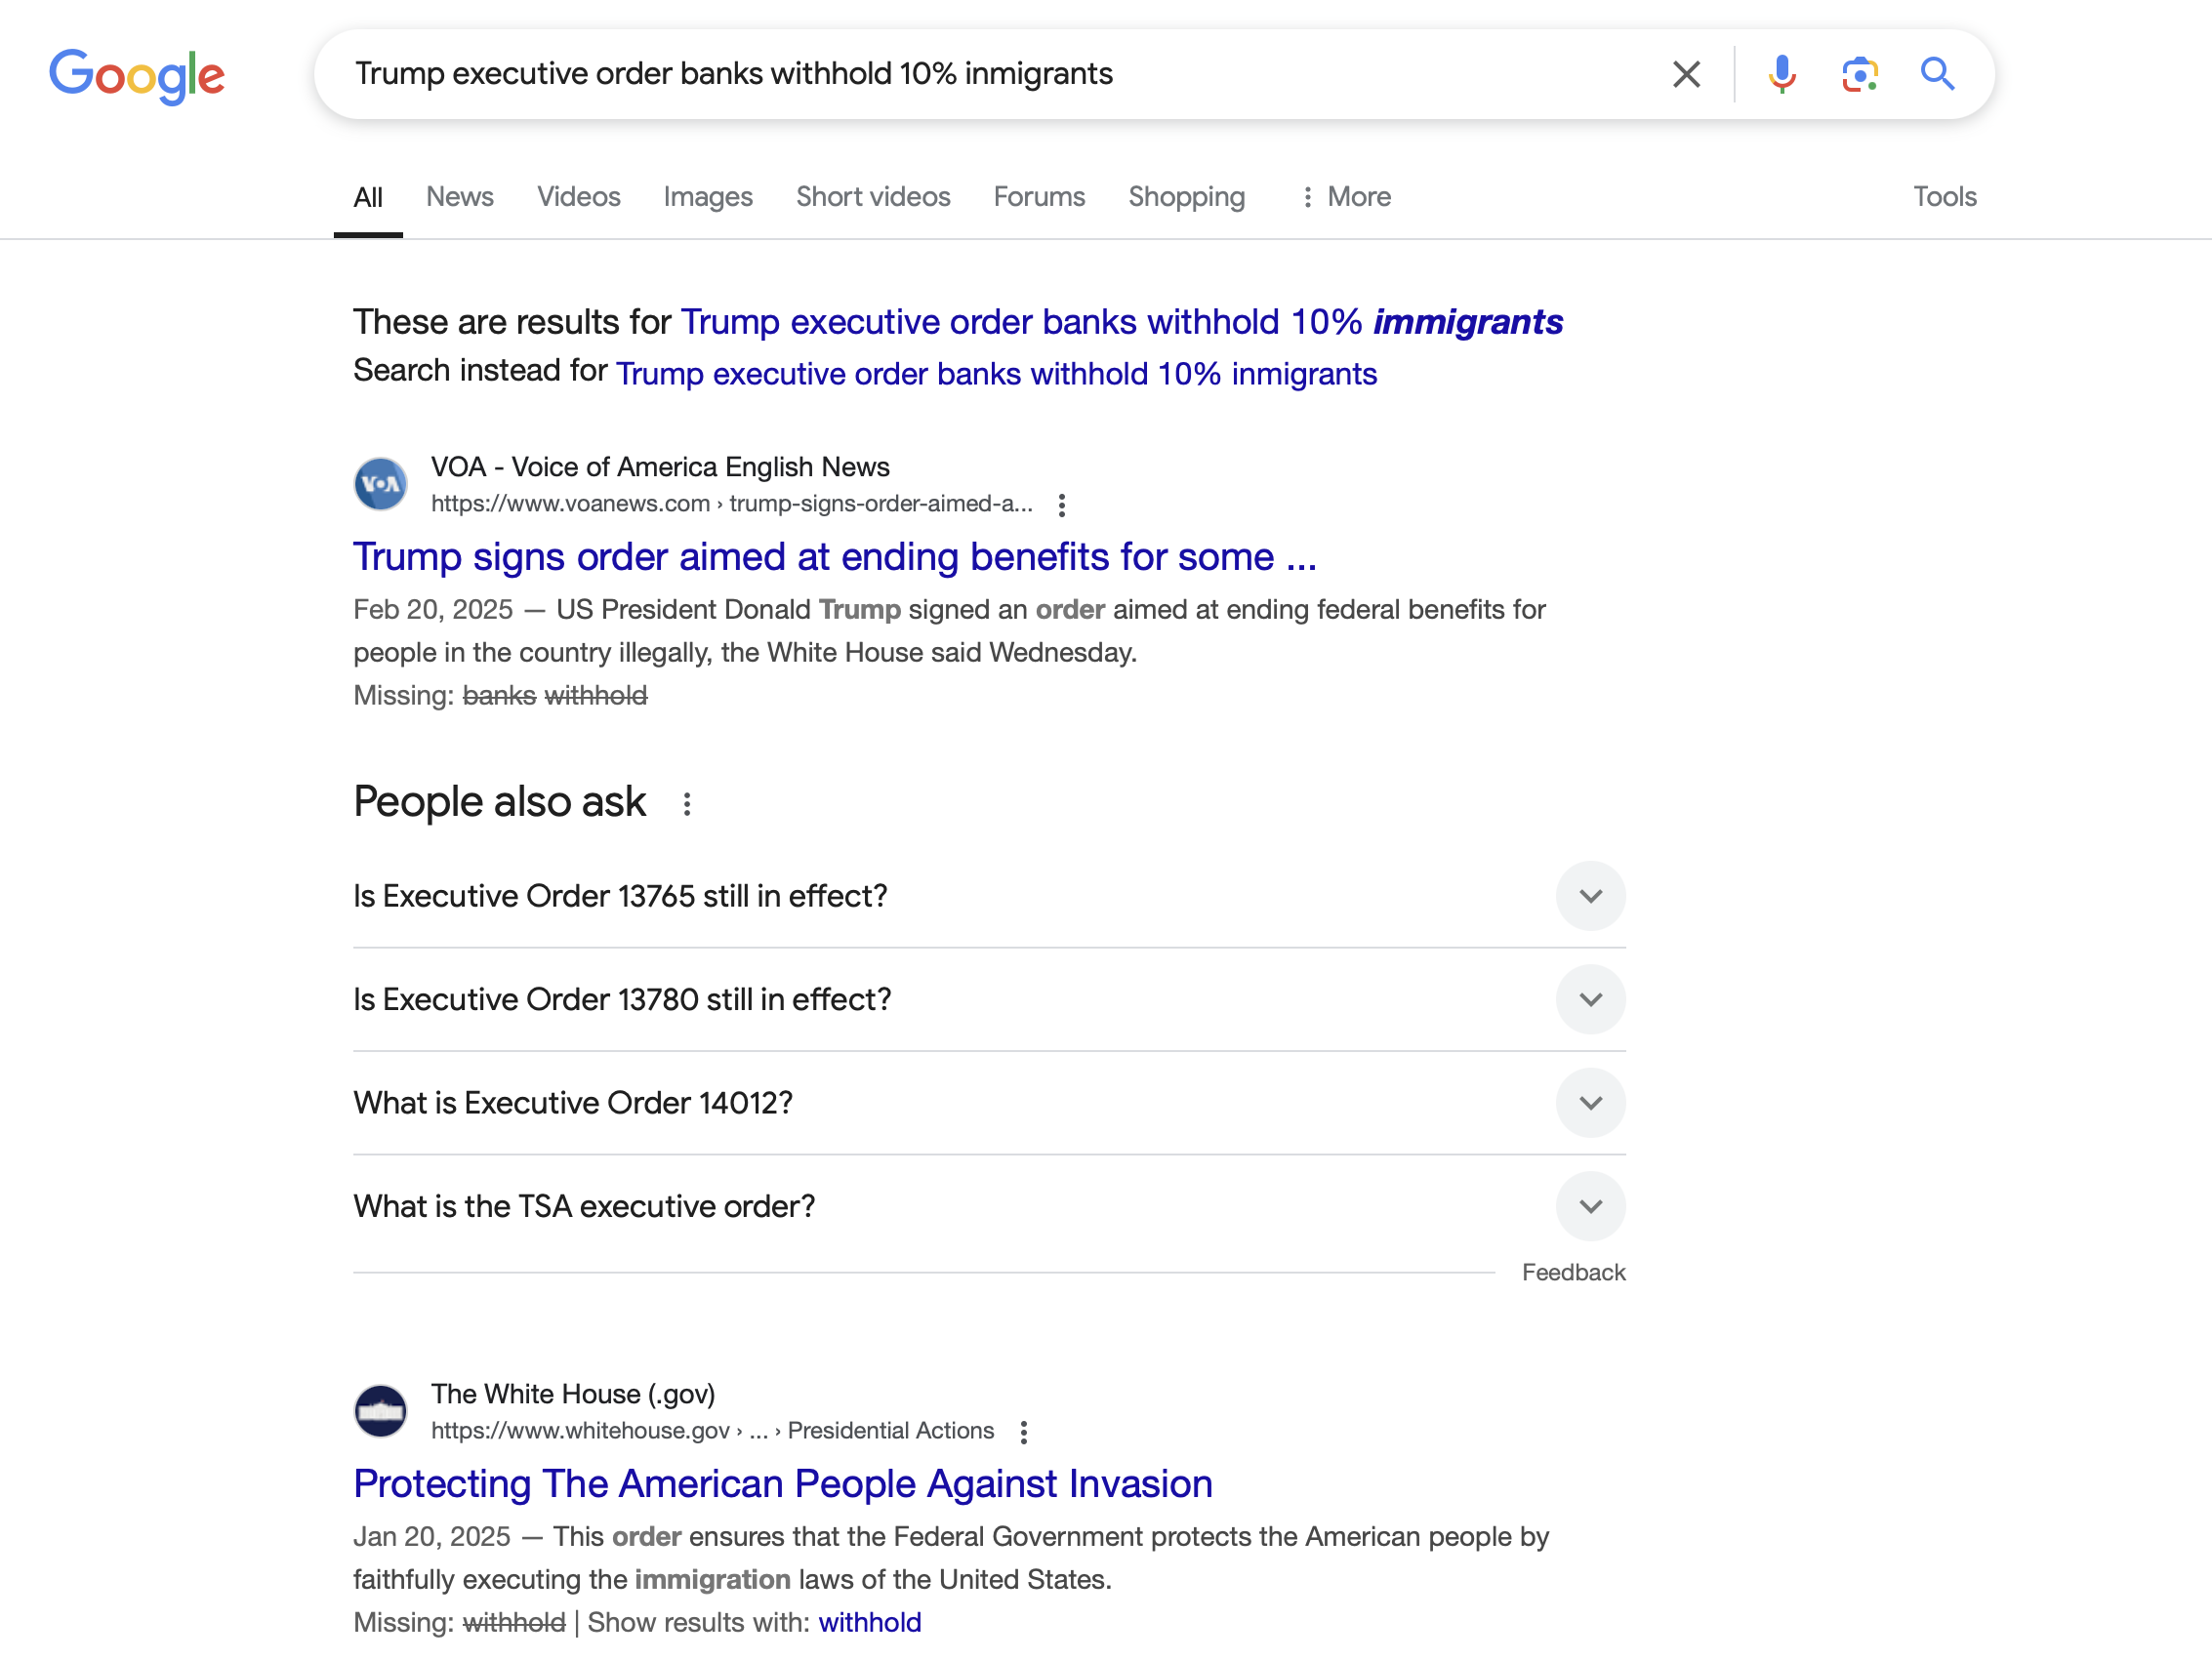Expand "What is the TSA executive order?"
The width and height of the screenshot is (2212, 1661).
[x=1590, y=1206]
